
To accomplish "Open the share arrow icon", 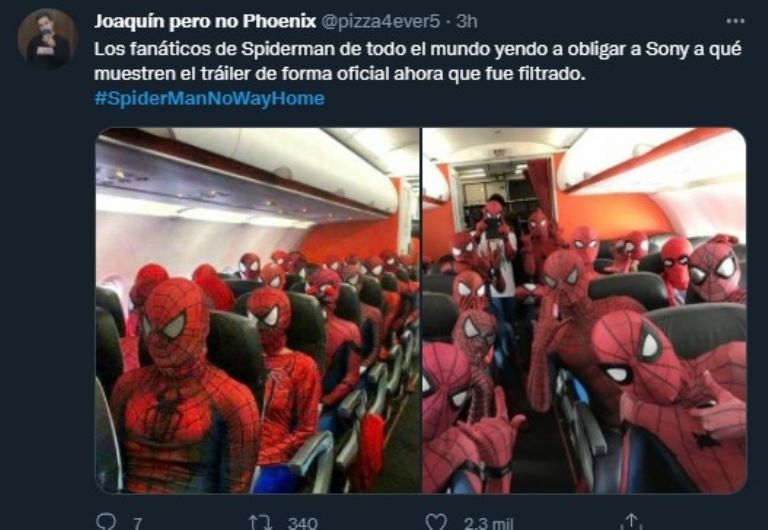I will coord(631,521).
